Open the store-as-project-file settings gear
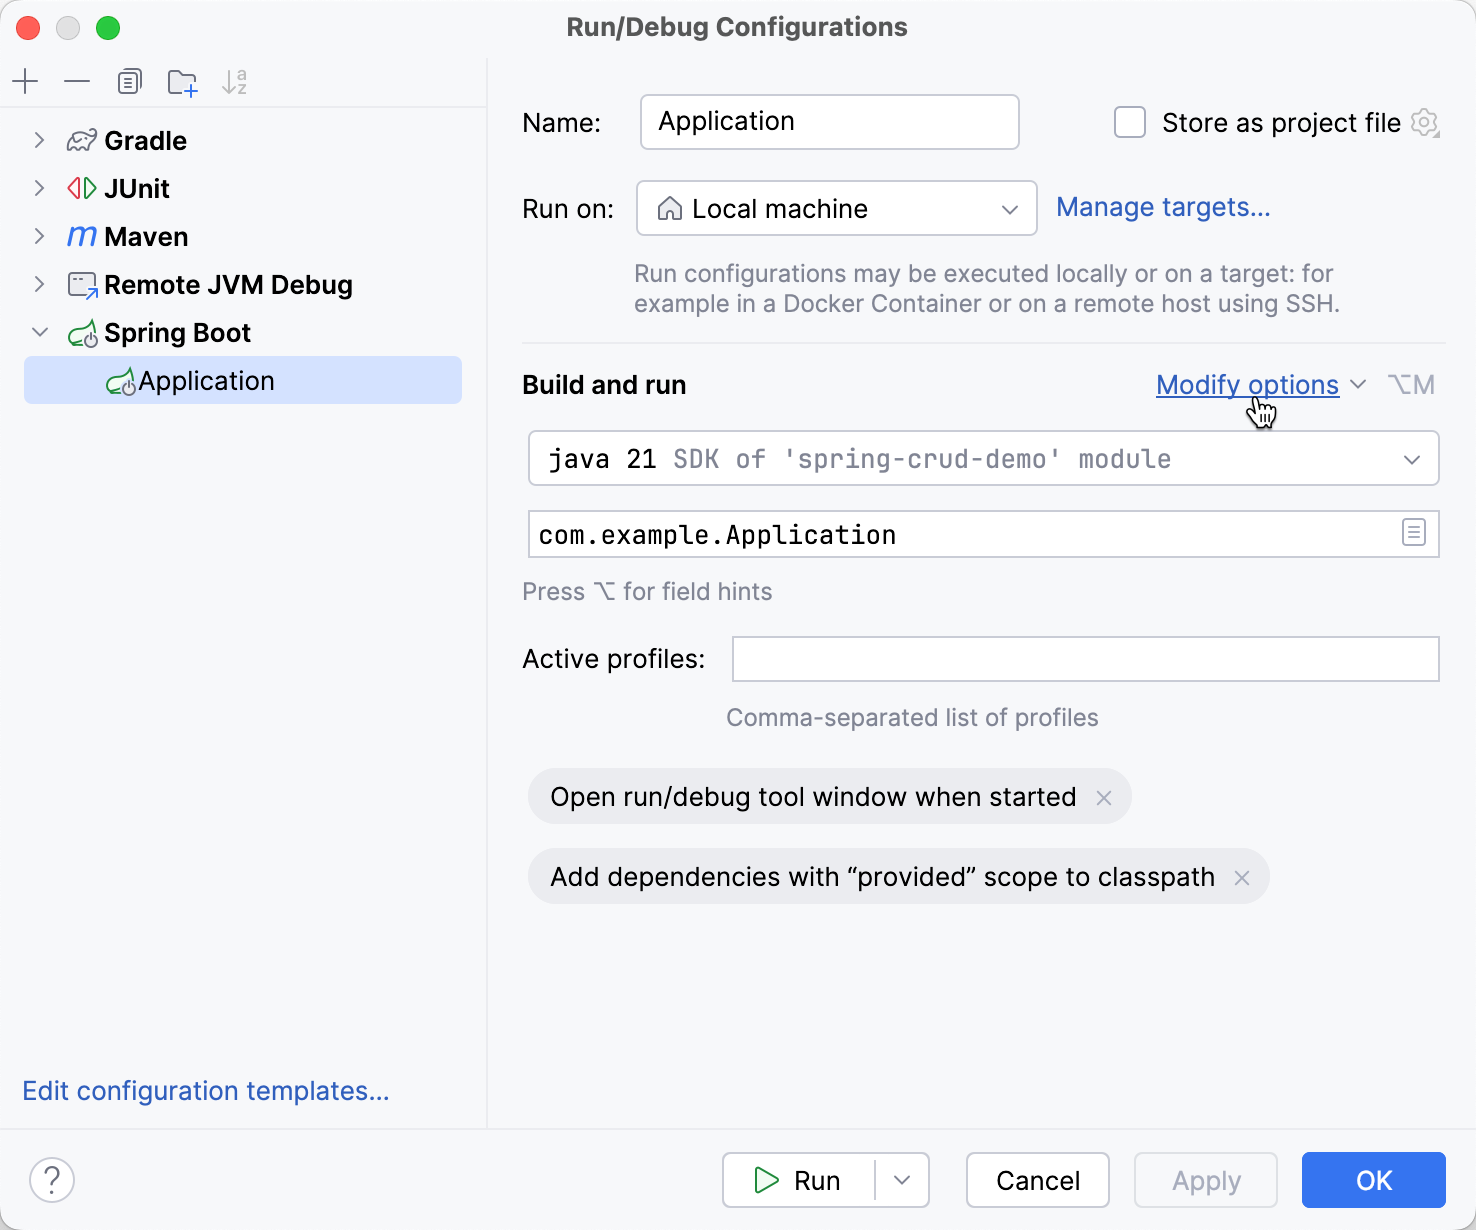The image size is (1476, 1230). point(1424,122)
